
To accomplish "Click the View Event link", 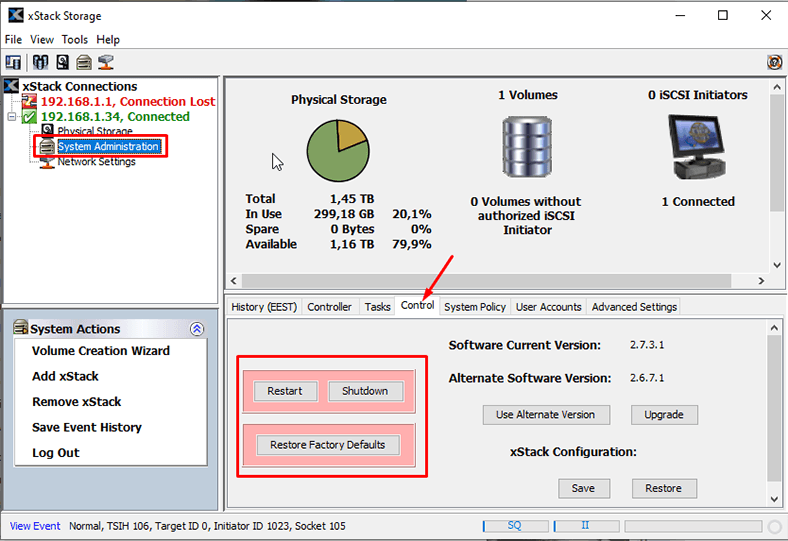I will pyautogui.click(x=35, y=526).
